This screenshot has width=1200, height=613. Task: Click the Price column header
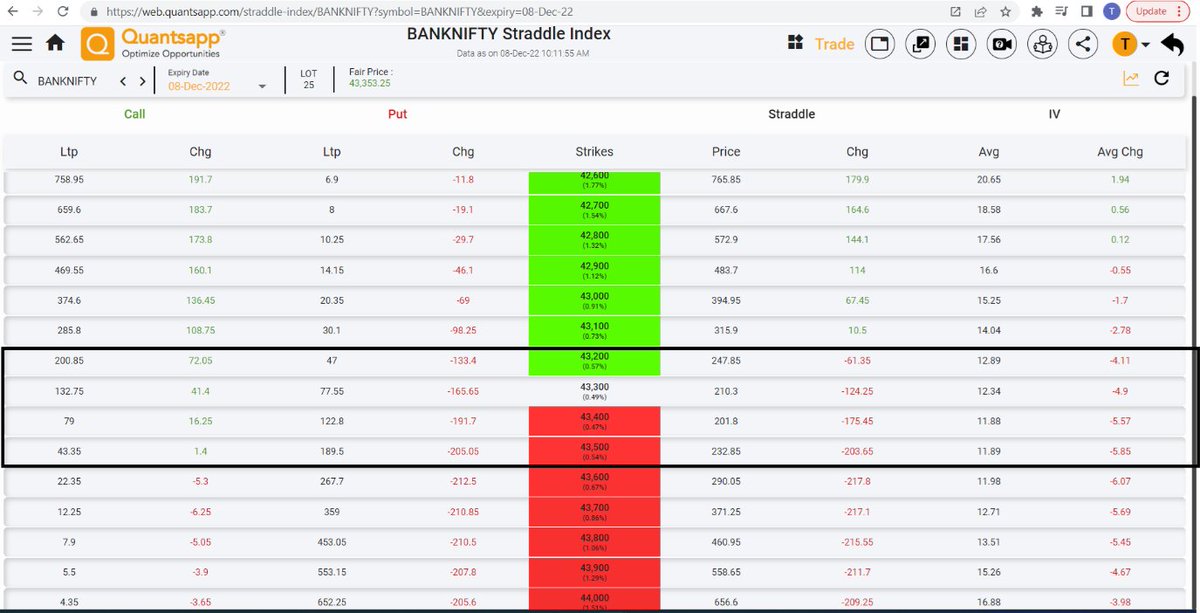[x=726, y=152]
